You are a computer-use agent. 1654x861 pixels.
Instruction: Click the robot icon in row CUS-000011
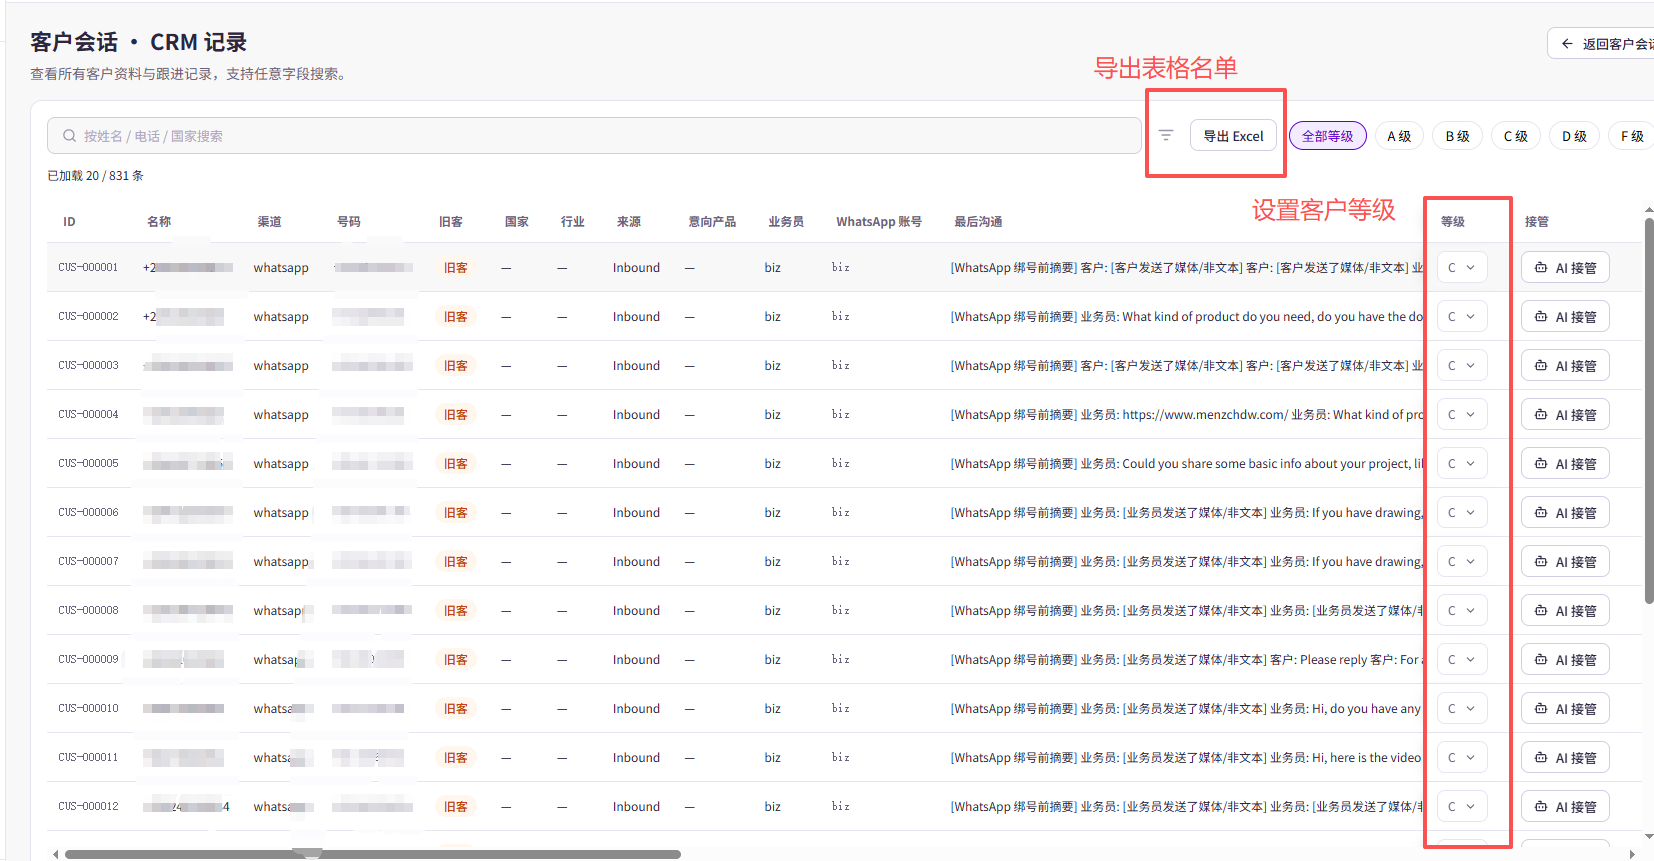[x=1541, y=758]
